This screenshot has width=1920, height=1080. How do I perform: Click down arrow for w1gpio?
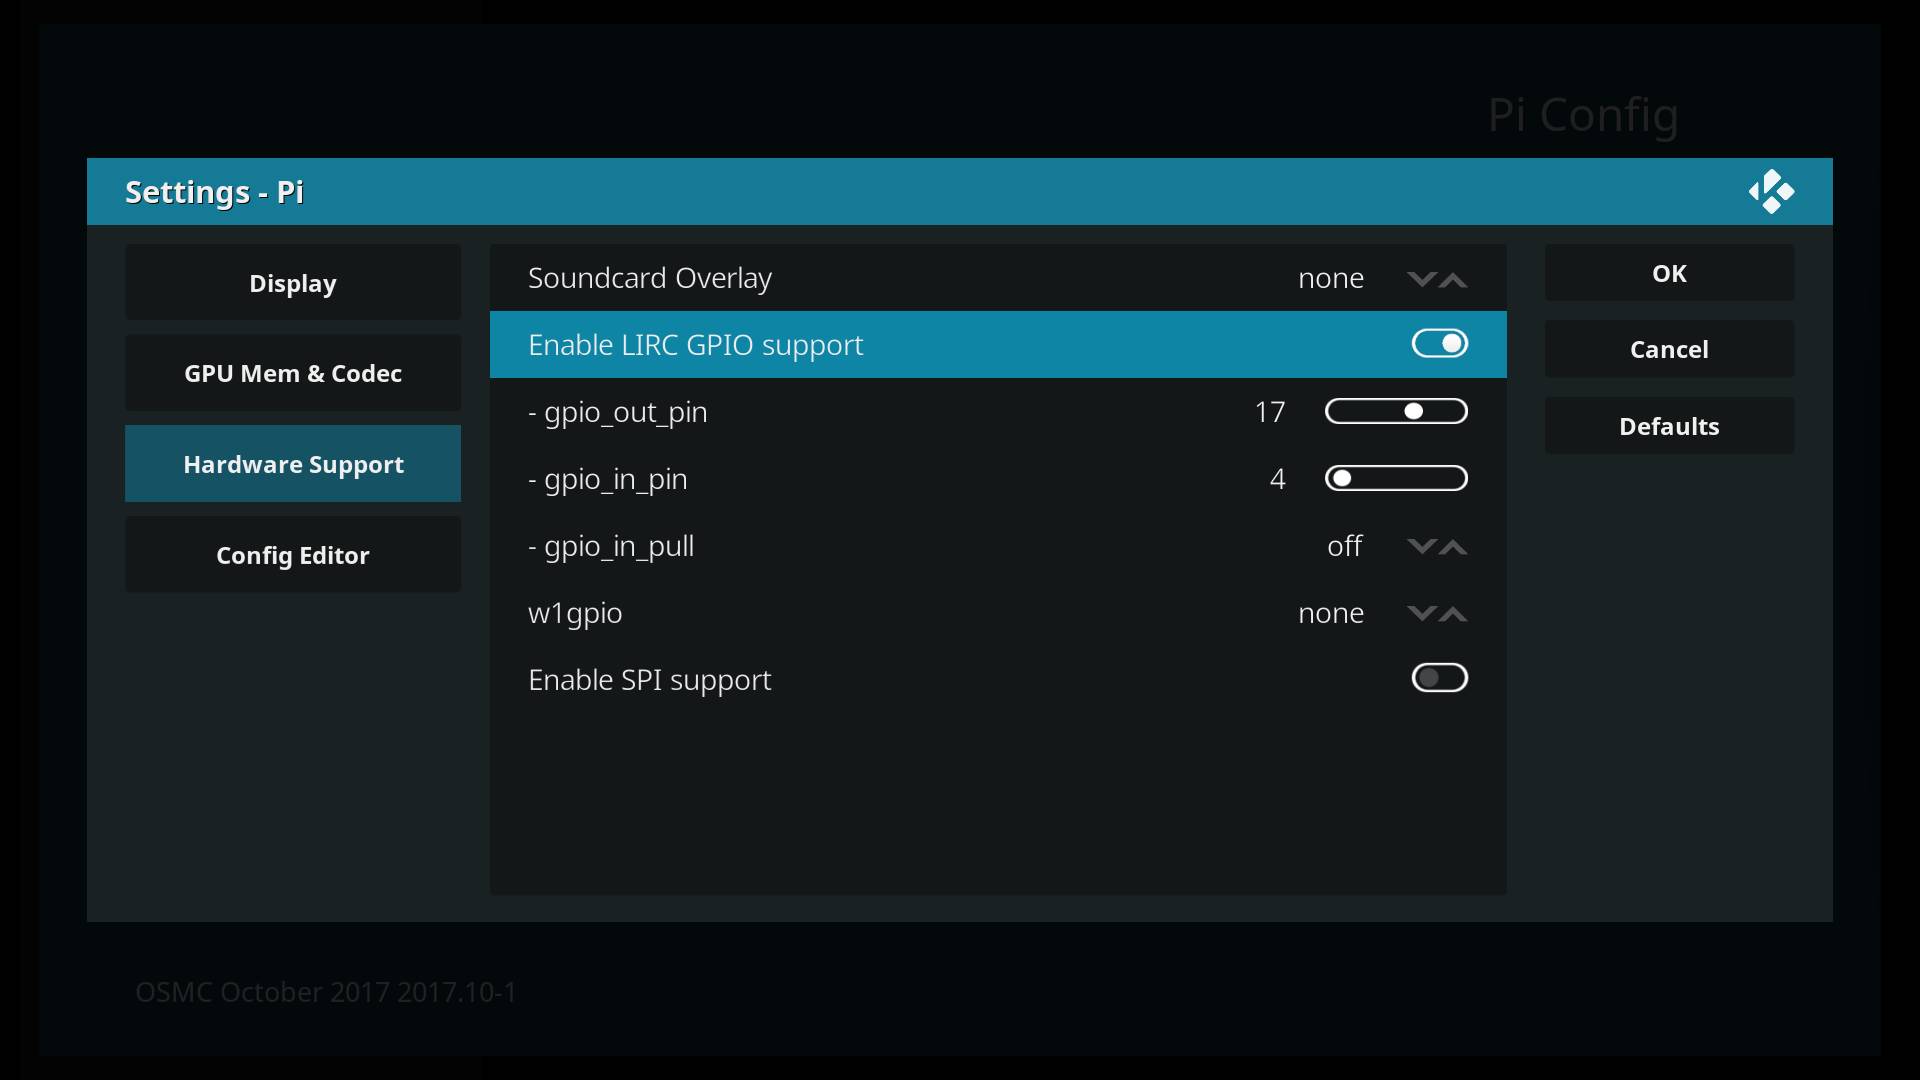(x=1421, y=613)
